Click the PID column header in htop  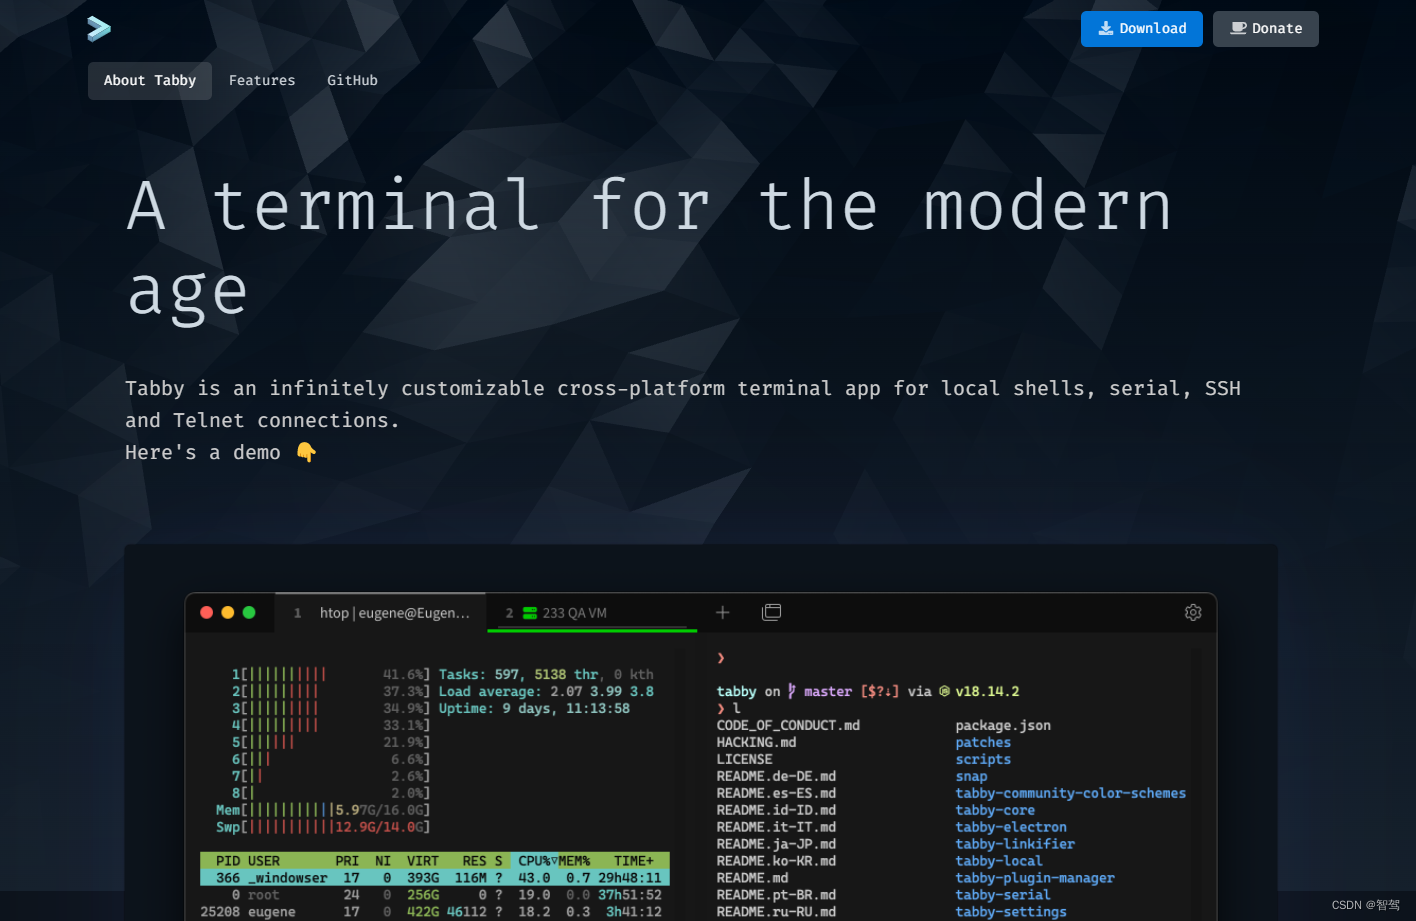(228, 861)
